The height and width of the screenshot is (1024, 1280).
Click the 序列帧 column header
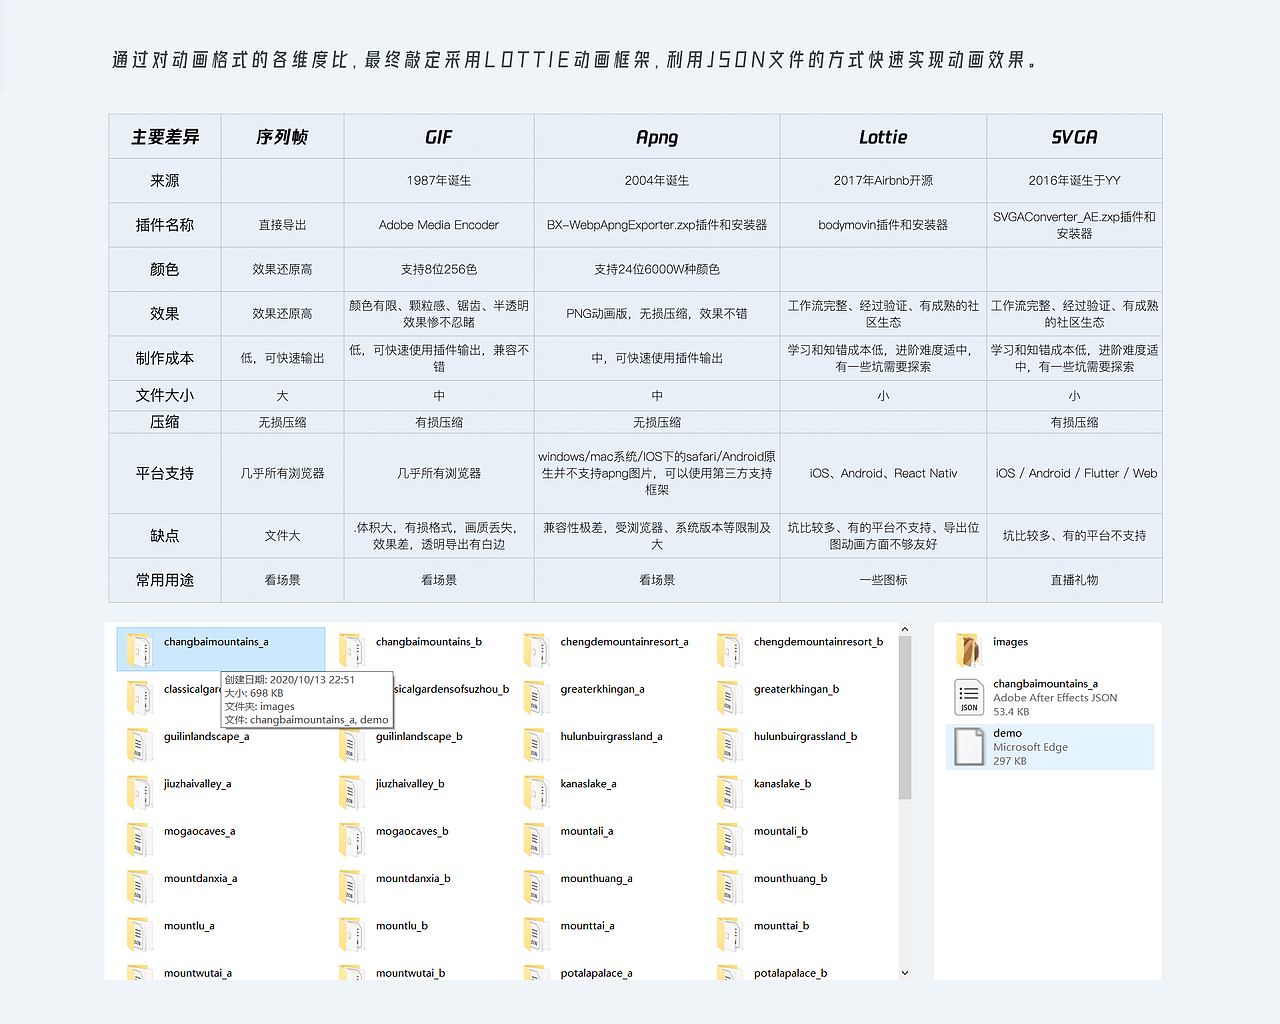click(282, 137)
